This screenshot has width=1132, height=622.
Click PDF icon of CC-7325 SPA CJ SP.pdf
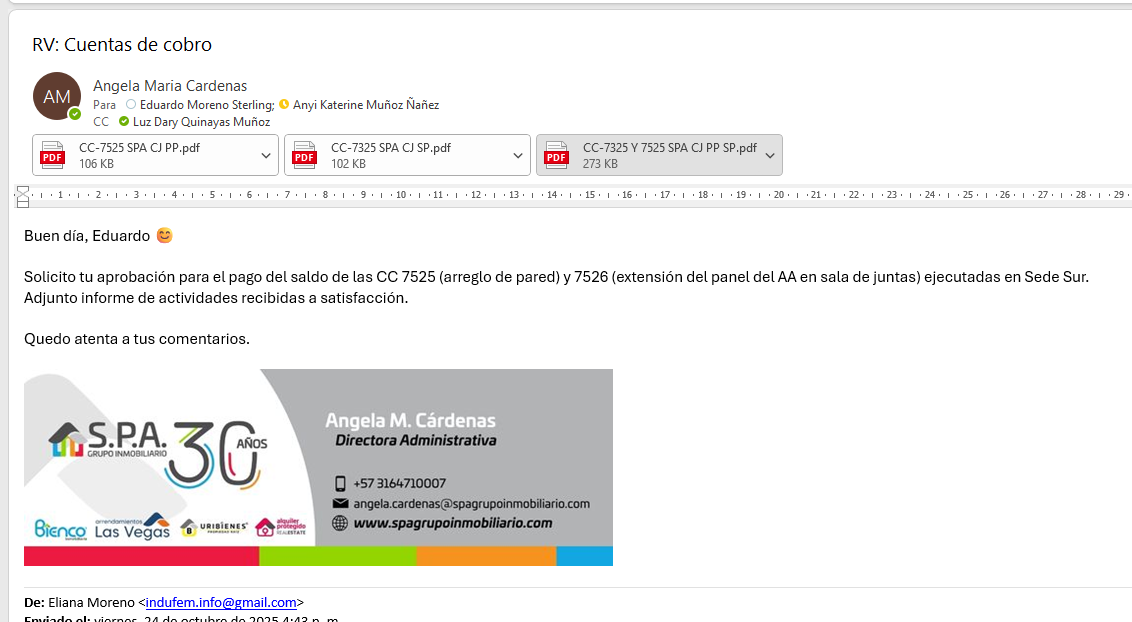point(303,155)
